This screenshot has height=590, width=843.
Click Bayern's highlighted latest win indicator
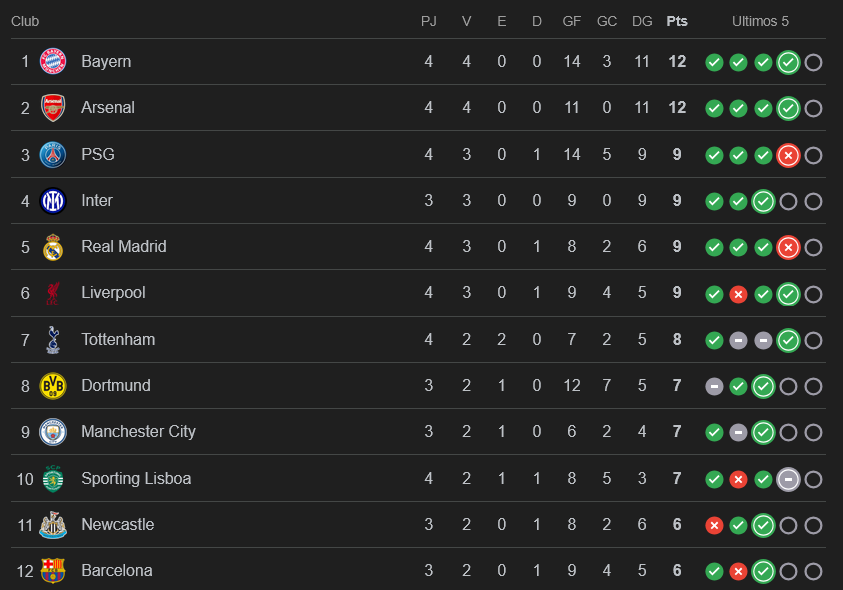click(x=788, y=62)
